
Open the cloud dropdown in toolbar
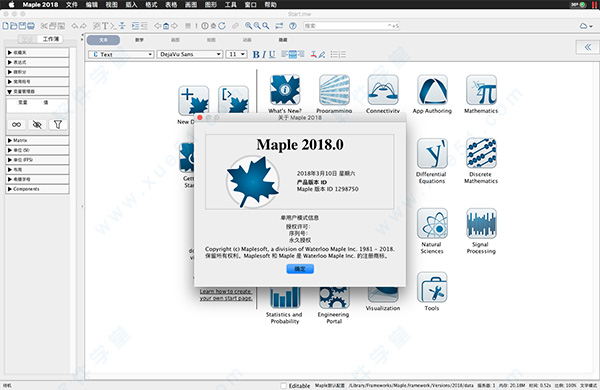point(586,26)
